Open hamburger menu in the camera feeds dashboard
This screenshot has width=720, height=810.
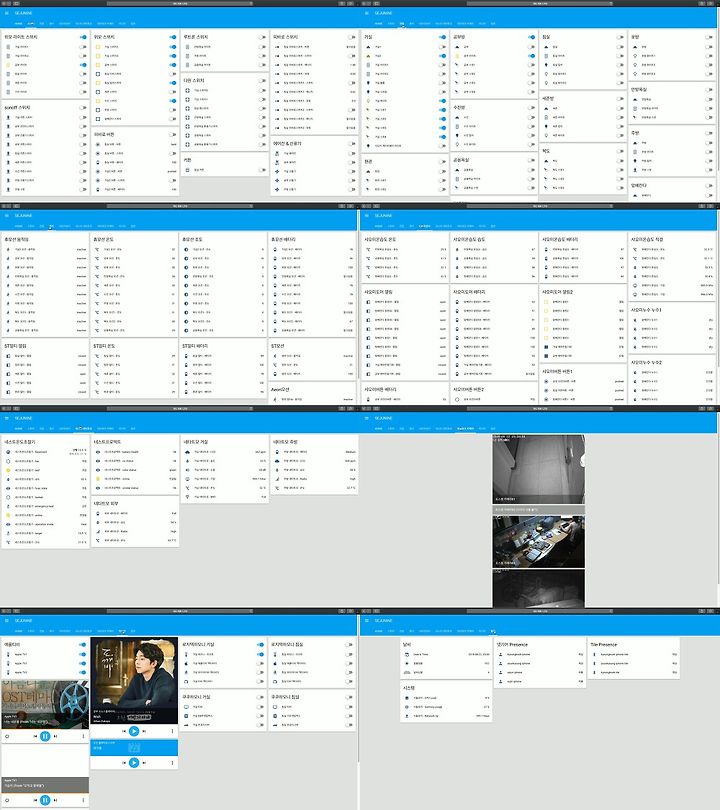367,418
